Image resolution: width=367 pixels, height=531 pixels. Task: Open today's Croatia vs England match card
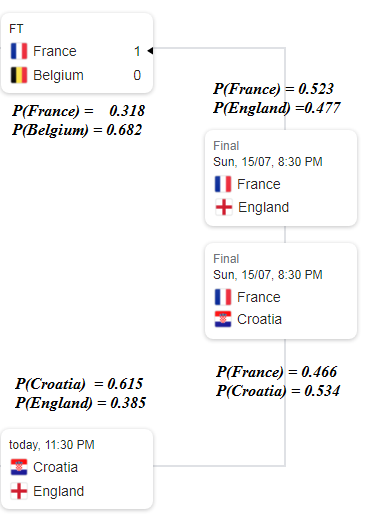77,469
